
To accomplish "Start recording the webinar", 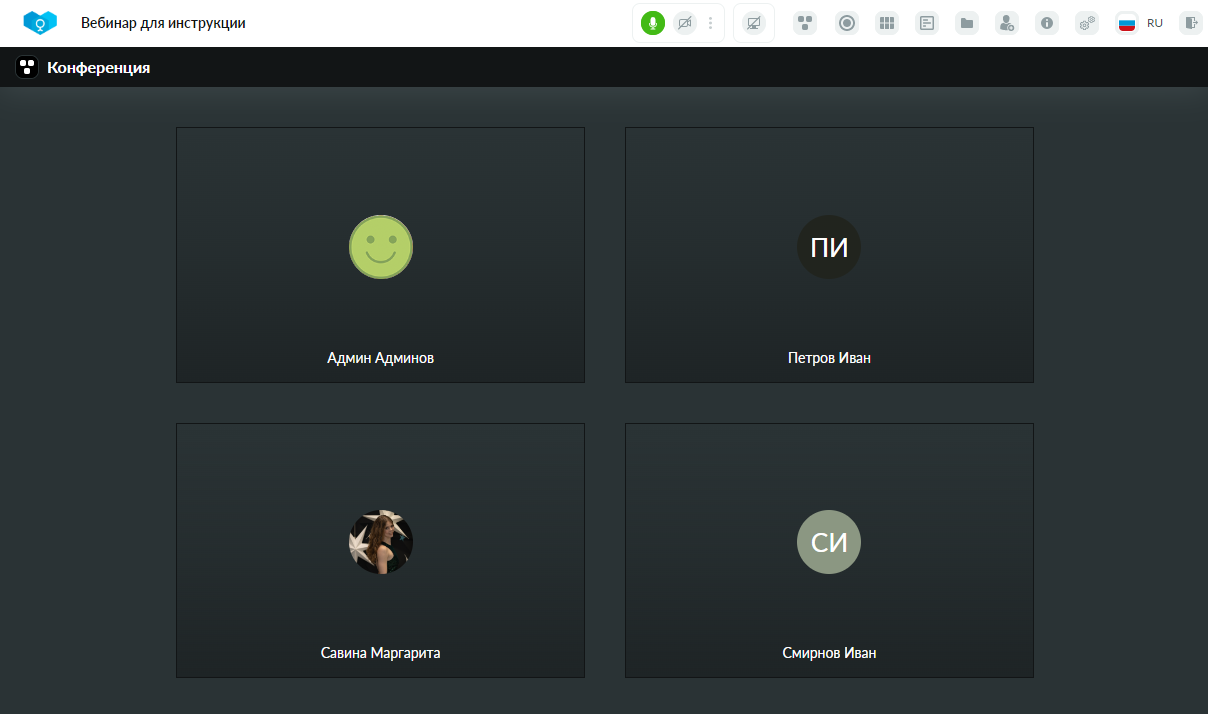I will click(847, 23).
